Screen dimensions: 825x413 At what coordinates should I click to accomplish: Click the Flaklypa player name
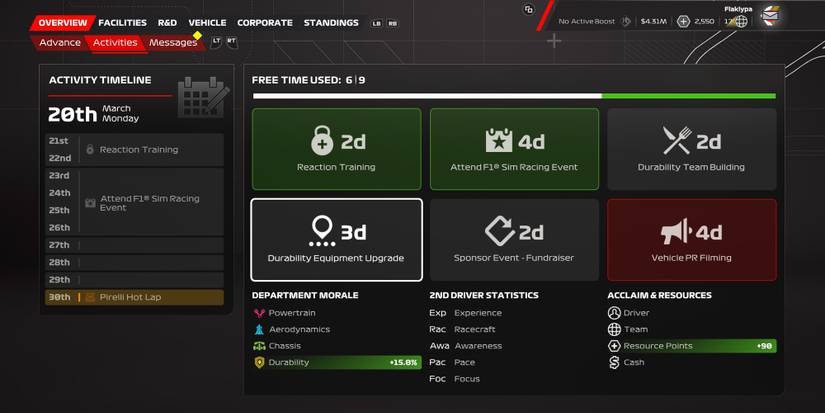[738, 9]
